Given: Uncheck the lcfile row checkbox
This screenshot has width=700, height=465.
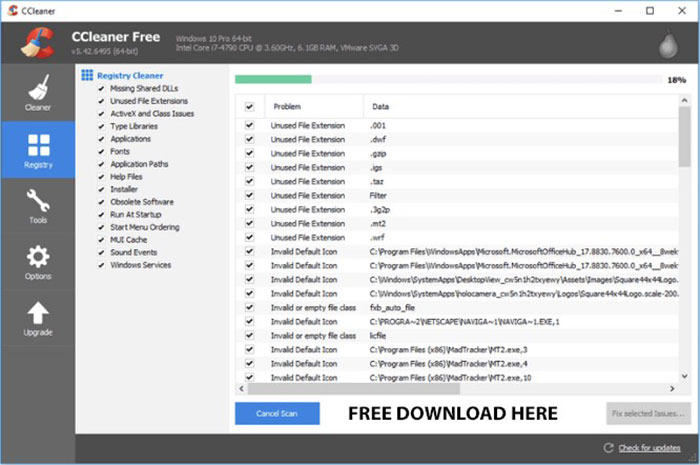Looking at the screenshot, I should coord(249,336).
